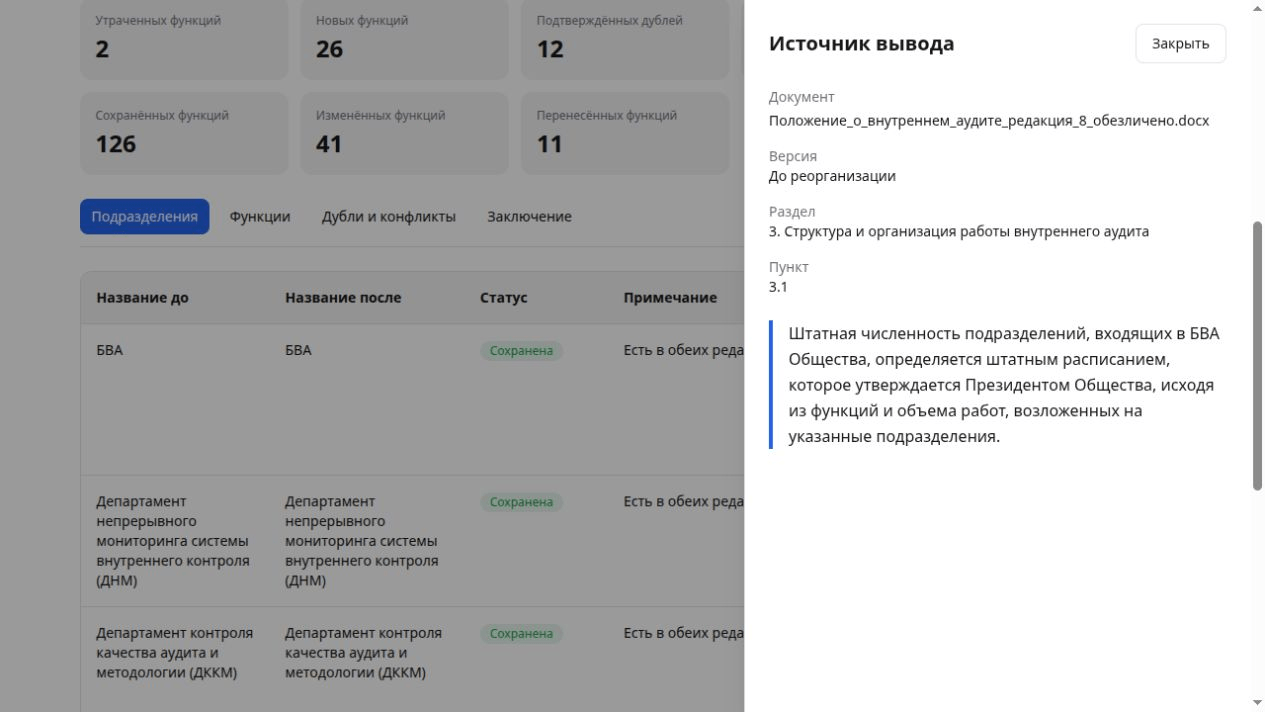Viewport: 1265px width, 712px height.
Task: Click the note text in the БВА row
Action: coord(684,351)
